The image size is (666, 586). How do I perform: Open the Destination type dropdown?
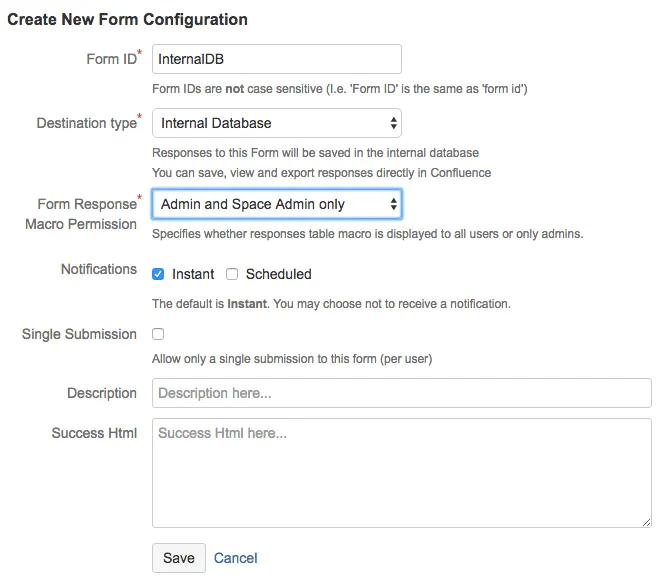pyautogui.click(x=277, y=123)
